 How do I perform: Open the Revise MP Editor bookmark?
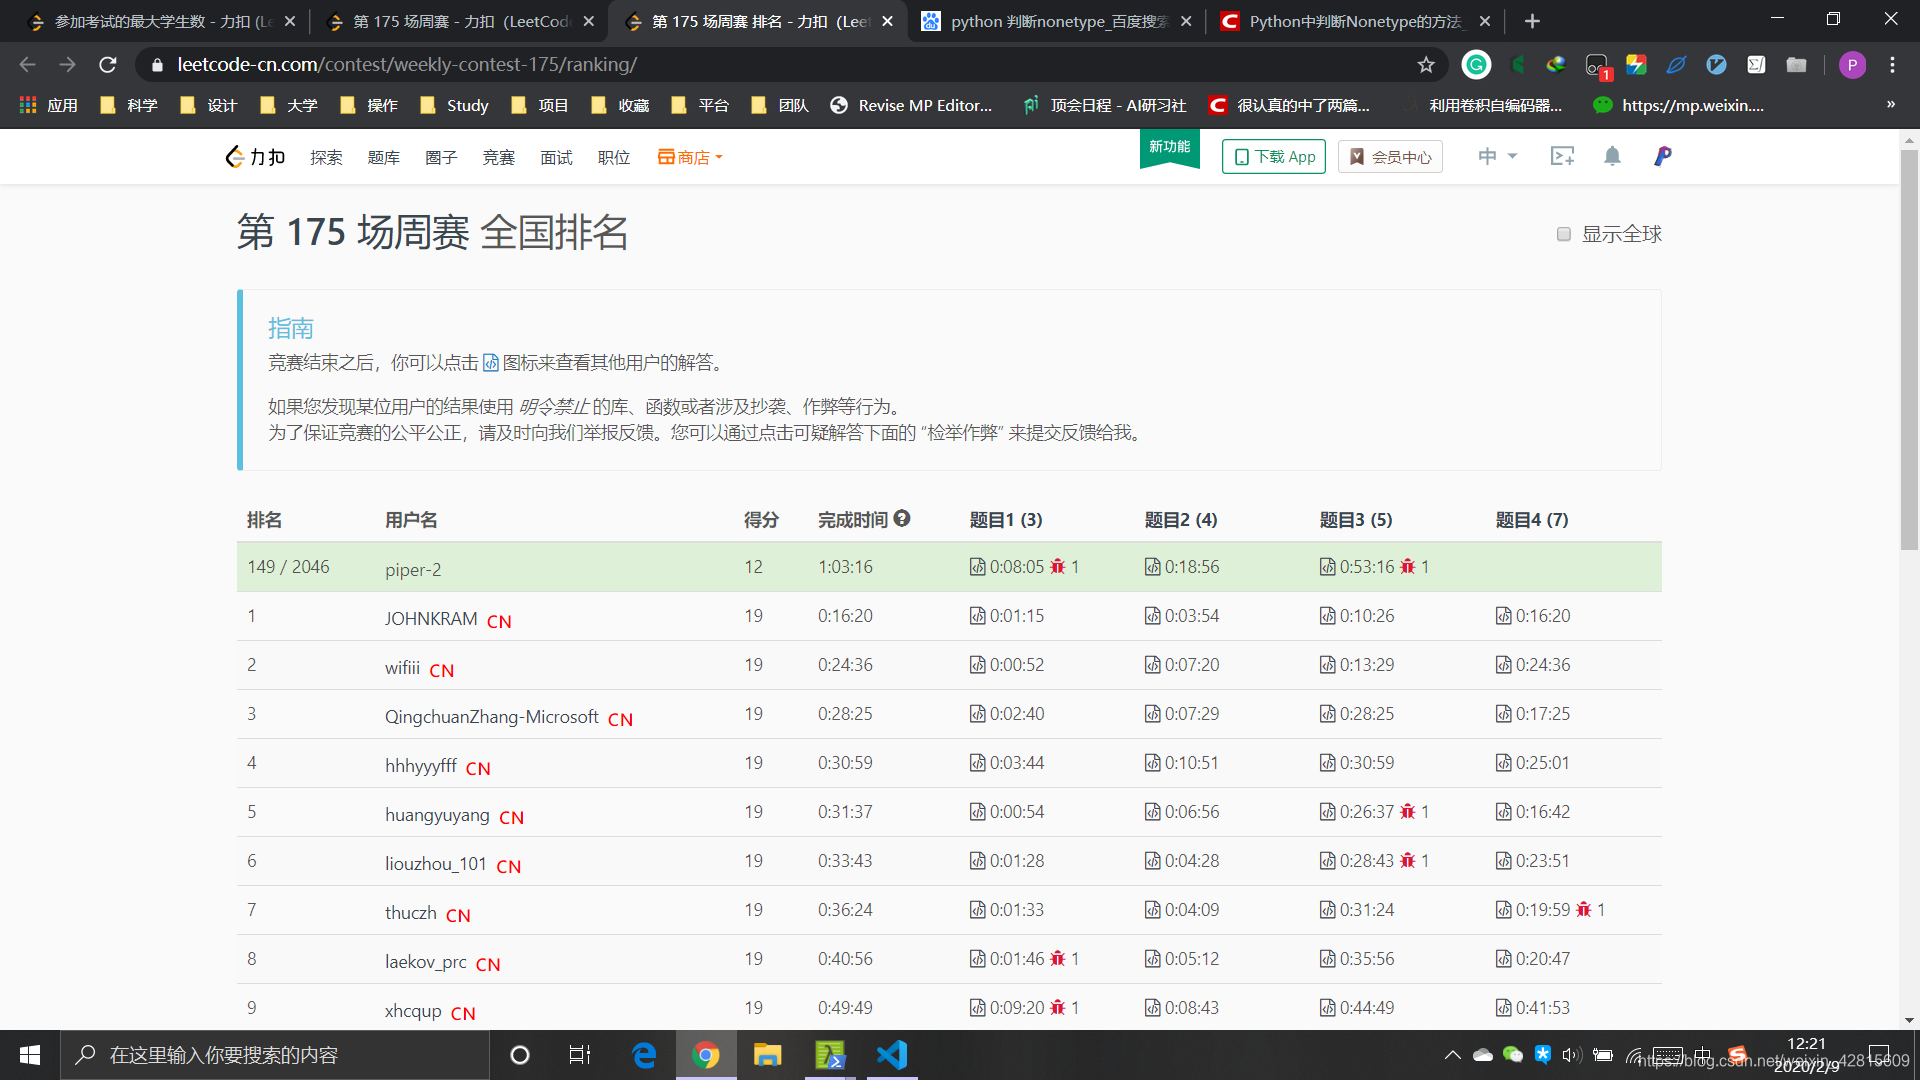click(912, 105)
